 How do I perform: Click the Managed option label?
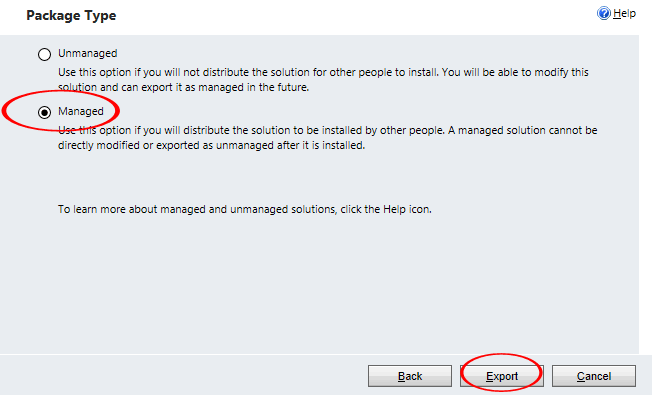(81, 111)
